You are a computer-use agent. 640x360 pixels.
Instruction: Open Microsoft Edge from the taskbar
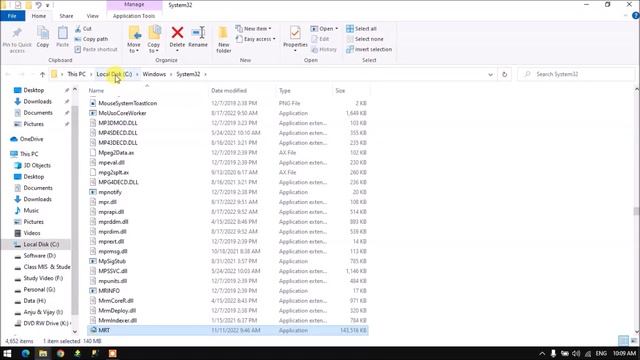click(26, 353)
